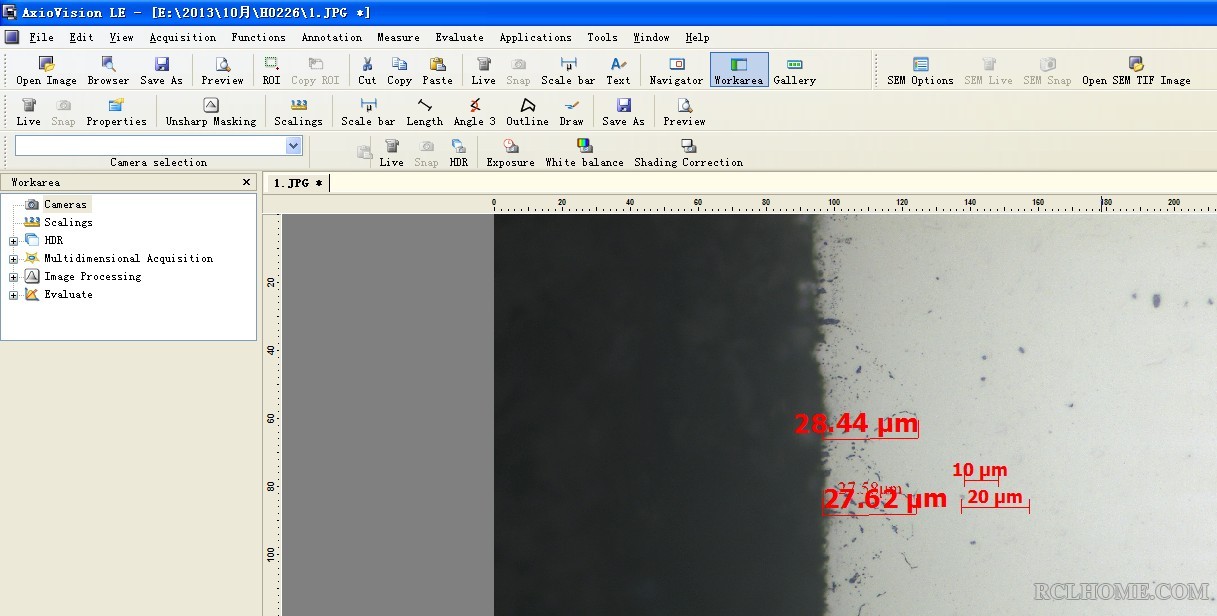Click the Copy icon
This screenshot has width=1217, height=616.
click(399, 70)
